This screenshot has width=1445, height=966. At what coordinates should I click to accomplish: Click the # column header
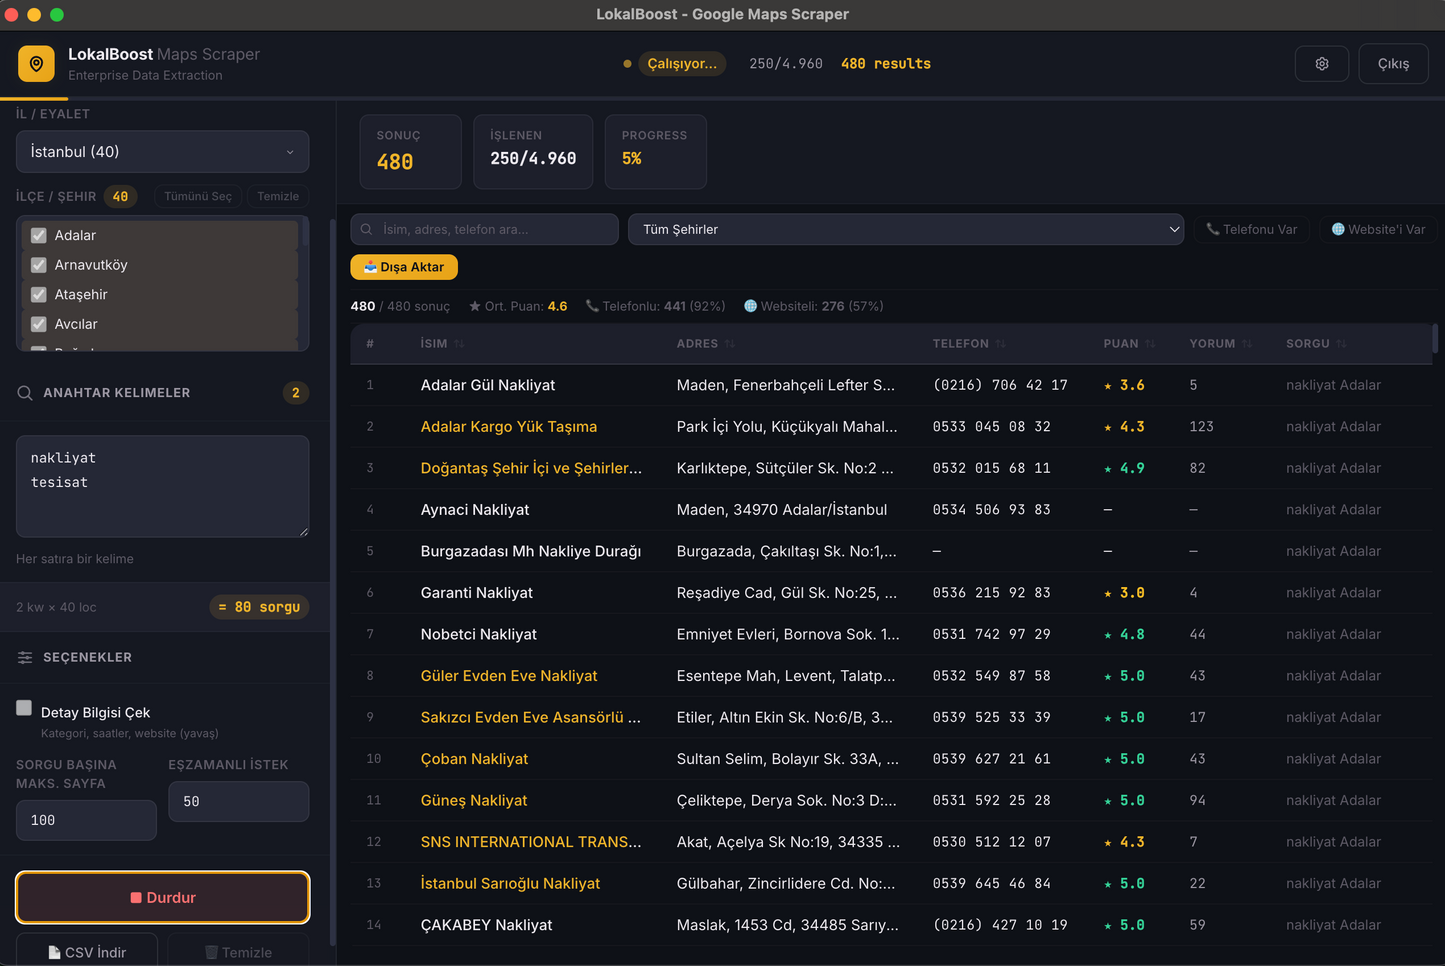(x=370, y=344)
